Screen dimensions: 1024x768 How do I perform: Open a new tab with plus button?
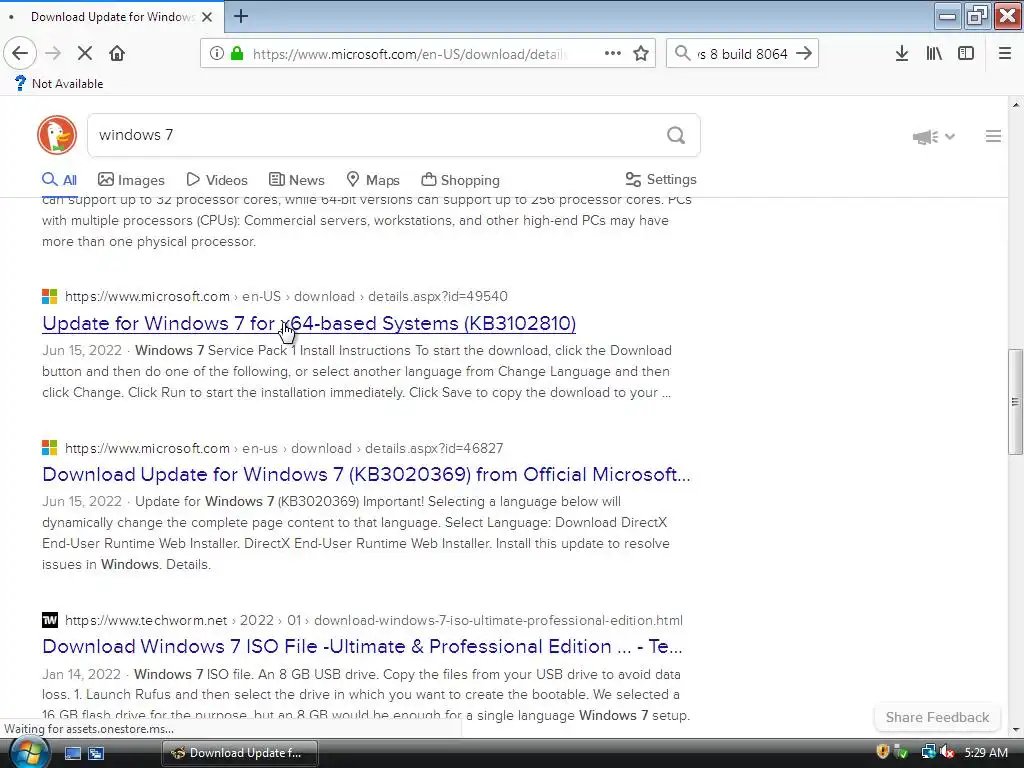[x=240, y=16]
